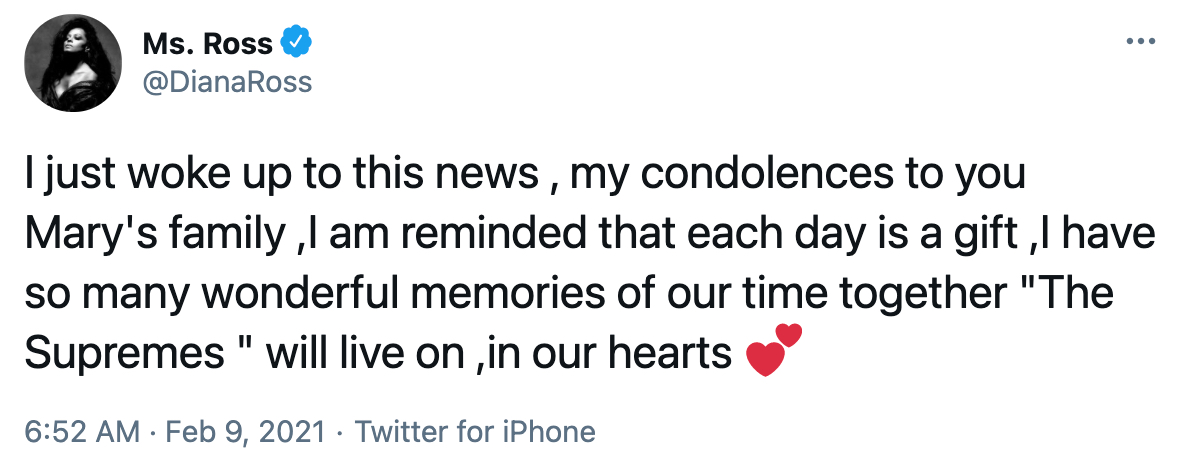Visit the @DianaRoss handle link
The height and width of the screenshot is (476, 1188).
tap(228, 80)
